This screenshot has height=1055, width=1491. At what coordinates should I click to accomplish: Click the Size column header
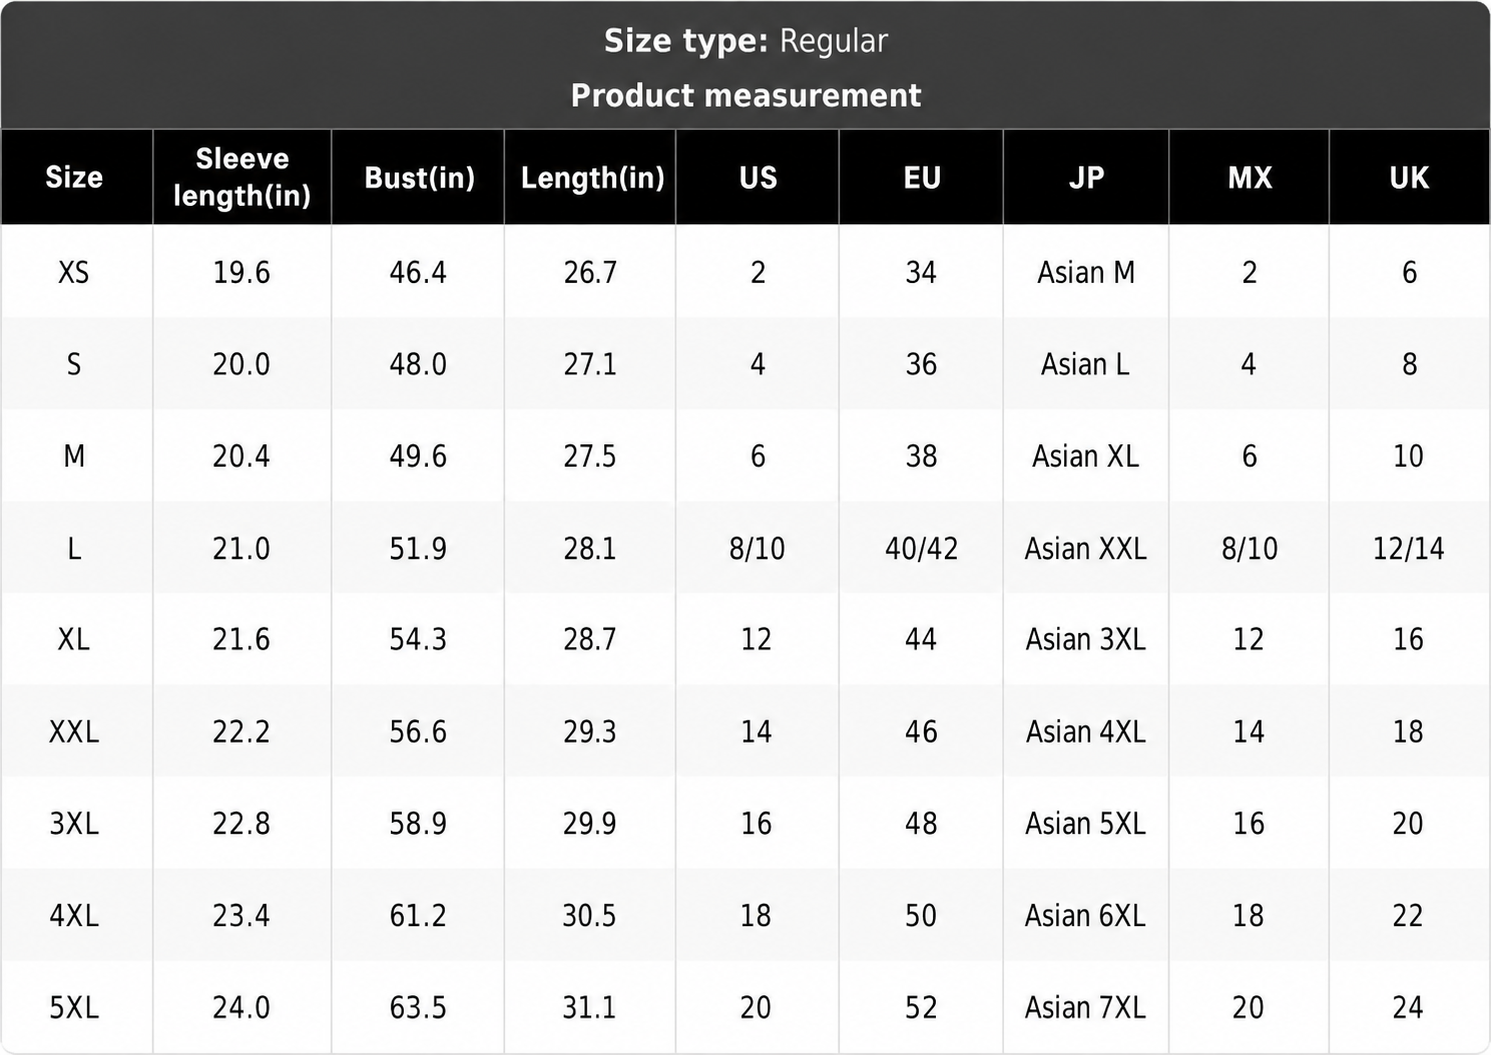[74, 177]
